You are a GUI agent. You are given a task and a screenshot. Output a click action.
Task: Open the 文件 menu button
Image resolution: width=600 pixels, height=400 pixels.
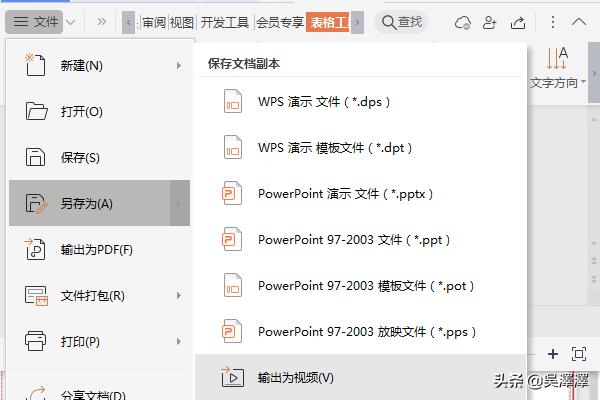click(34, 22)
